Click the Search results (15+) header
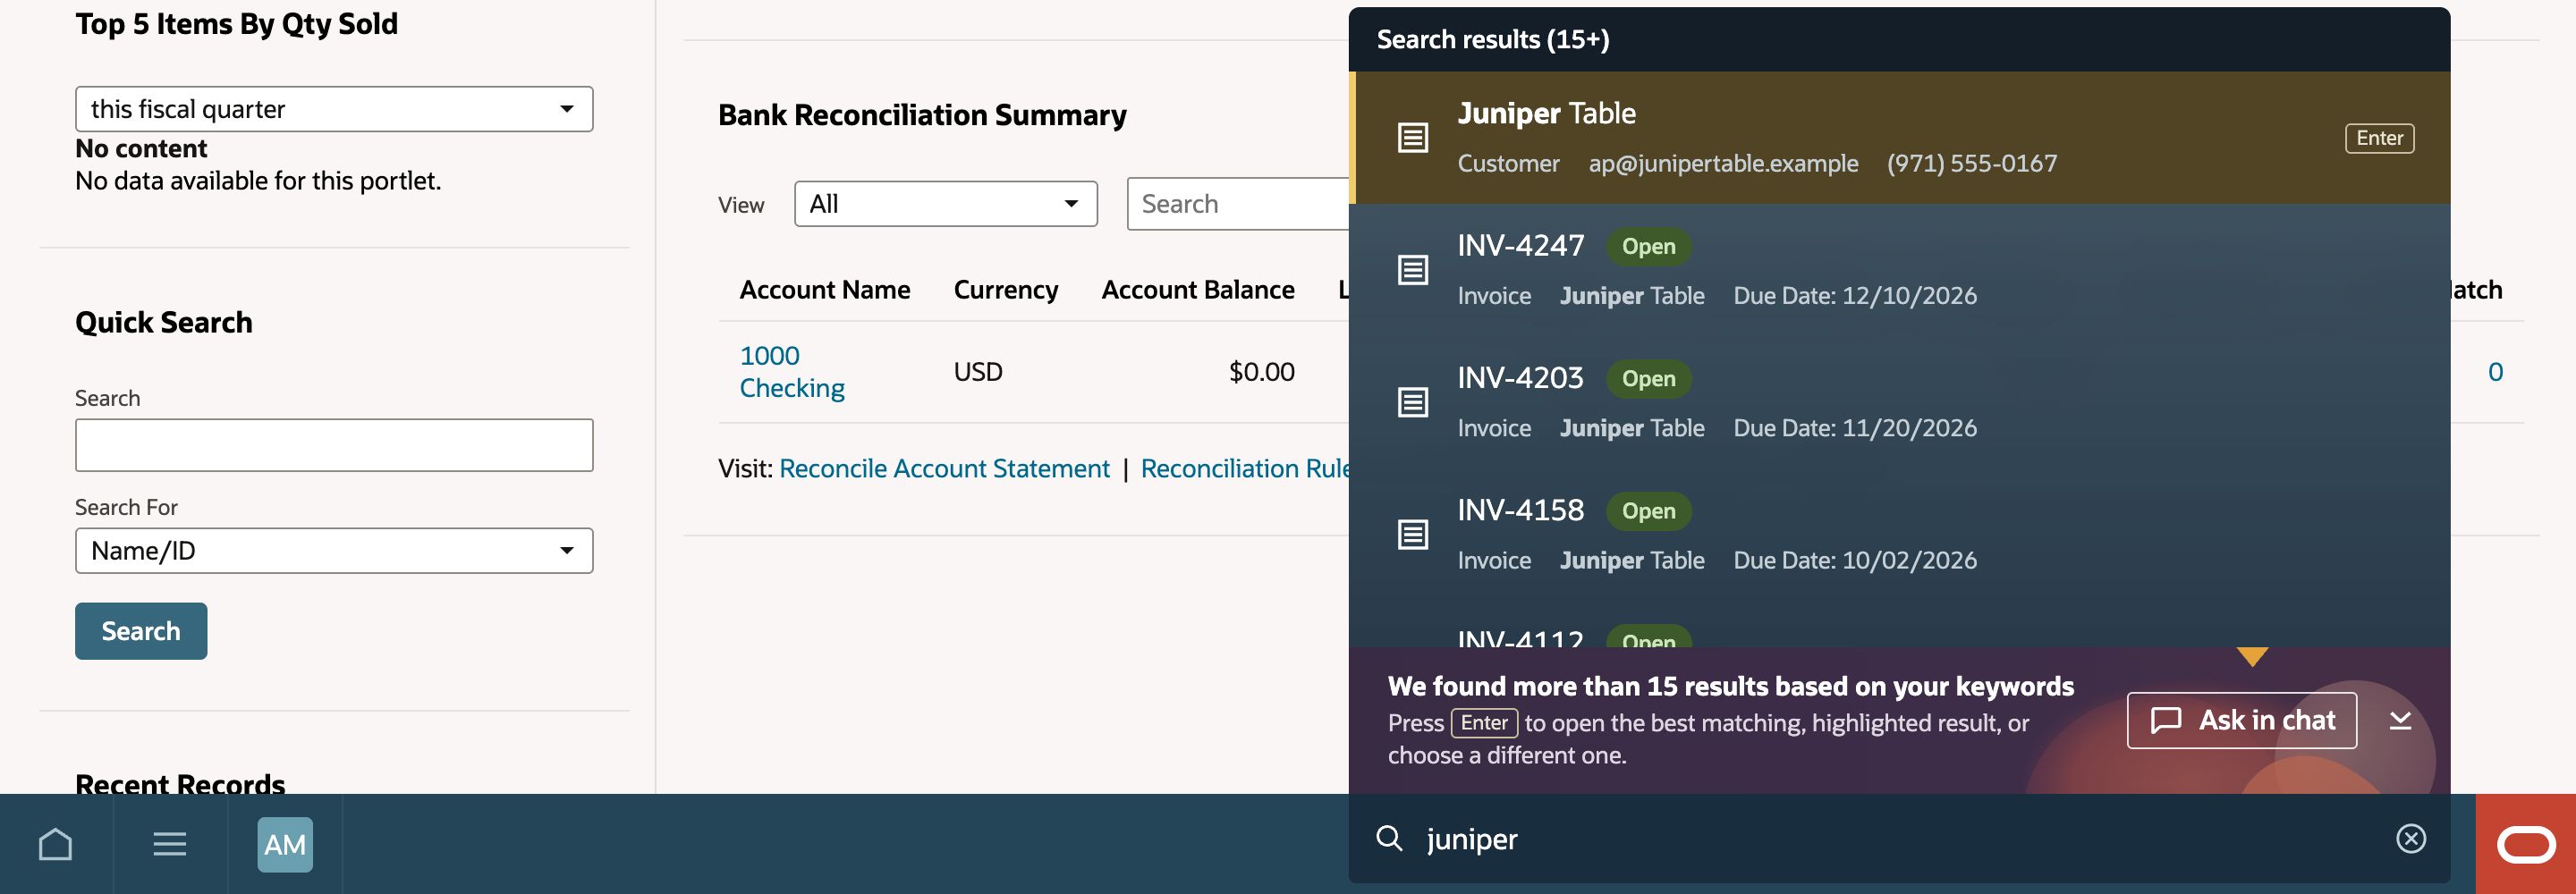 point(1492,39)
